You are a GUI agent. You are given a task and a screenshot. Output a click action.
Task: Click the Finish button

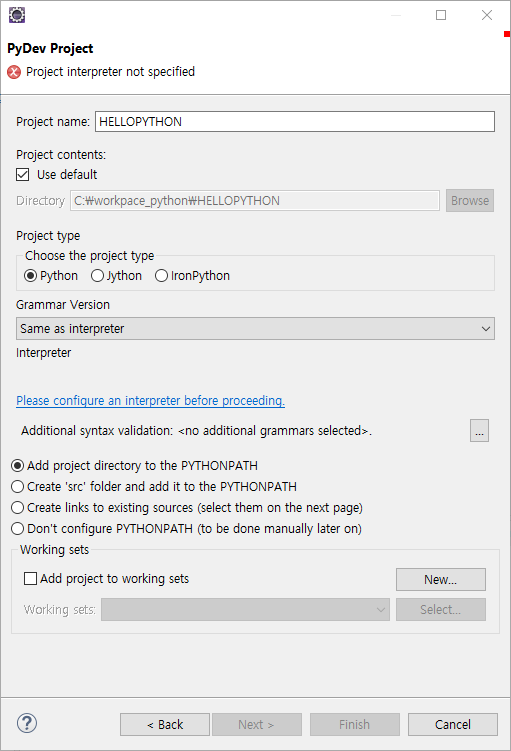pos(355,724)
